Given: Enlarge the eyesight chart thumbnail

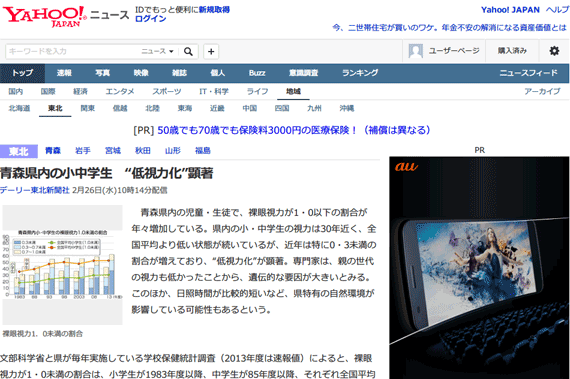Looking at the screenshot, I should click(x=63, y=265).
